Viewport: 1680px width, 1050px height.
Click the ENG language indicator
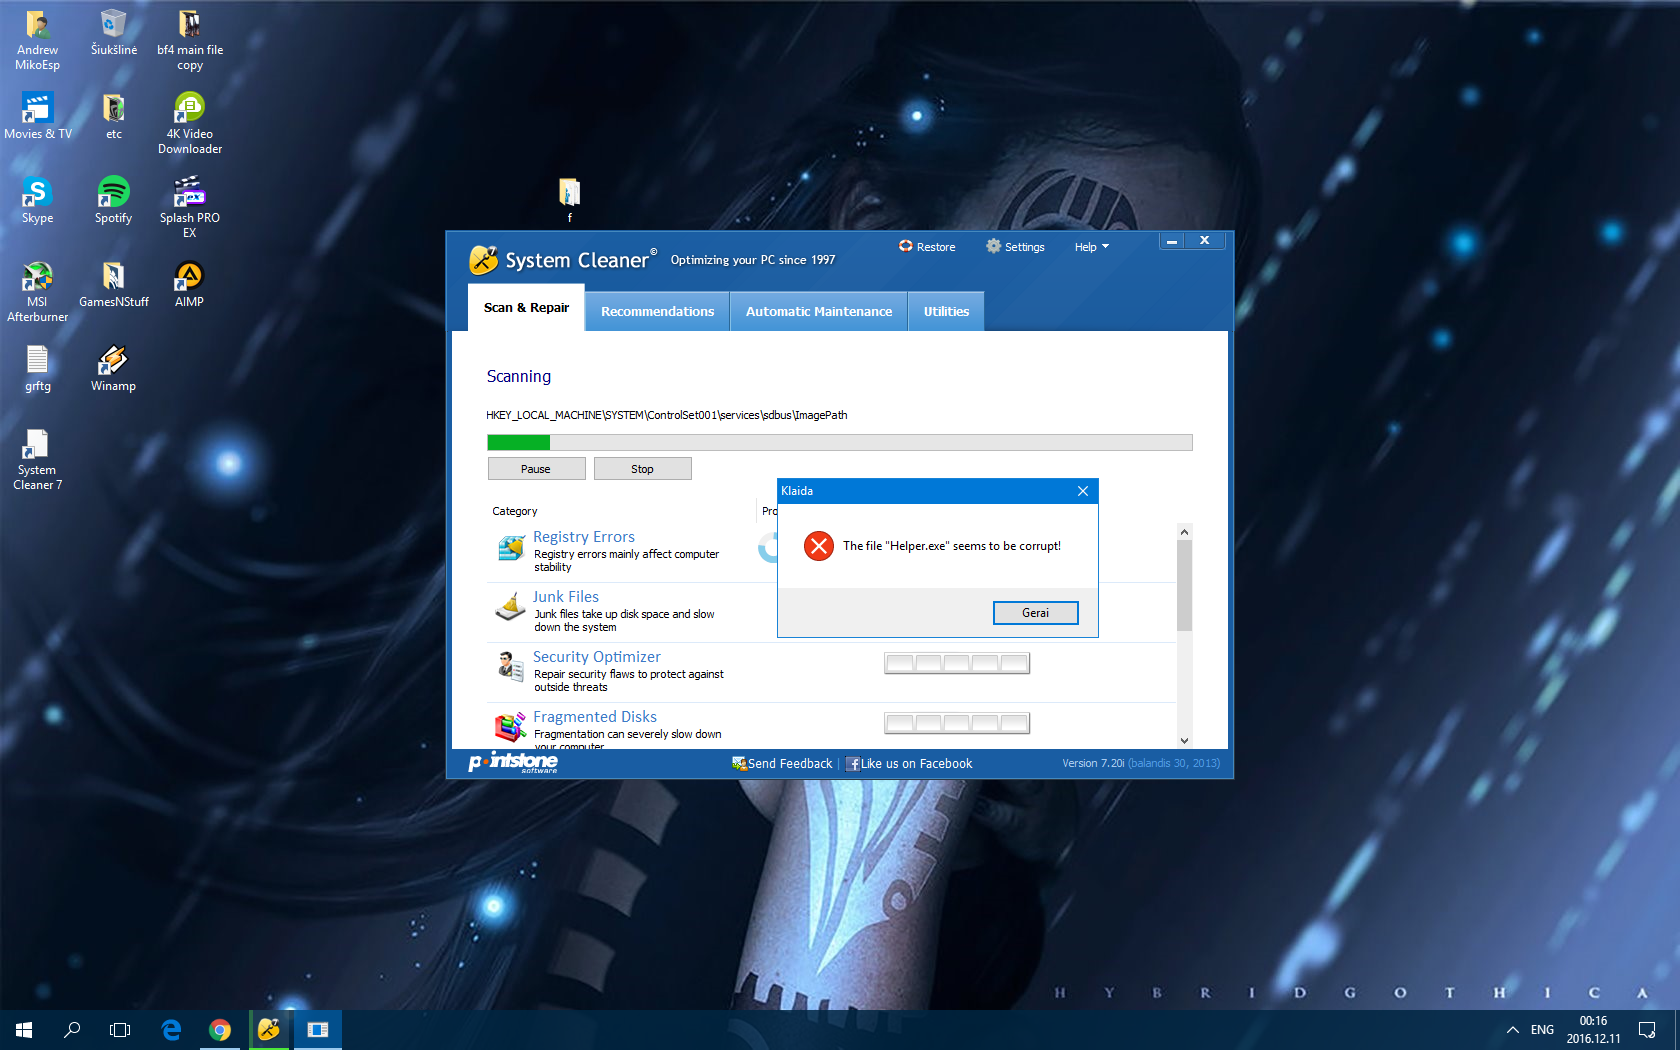[x=1542, y=1030]
